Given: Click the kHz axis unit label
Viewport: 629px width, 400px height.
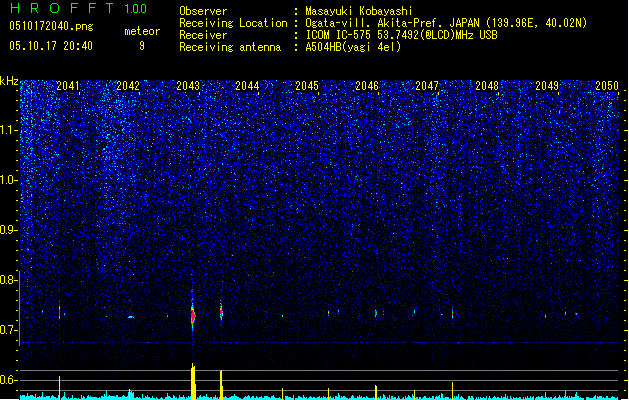Looking at the screenshot, I should tap(9, 81).
